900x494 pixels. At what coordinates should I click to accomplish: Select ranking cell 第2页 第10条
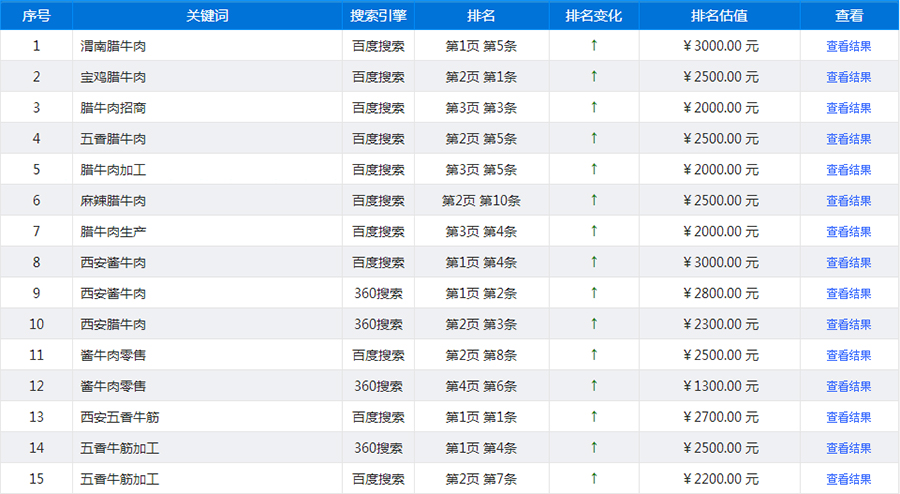coord(481,201)
